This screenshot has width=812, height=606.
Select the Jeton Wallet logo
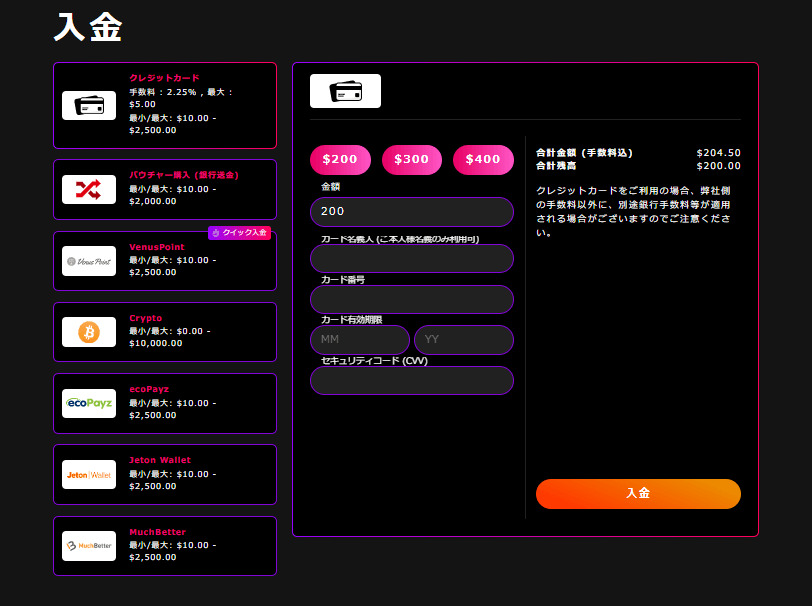click(89, 474)
